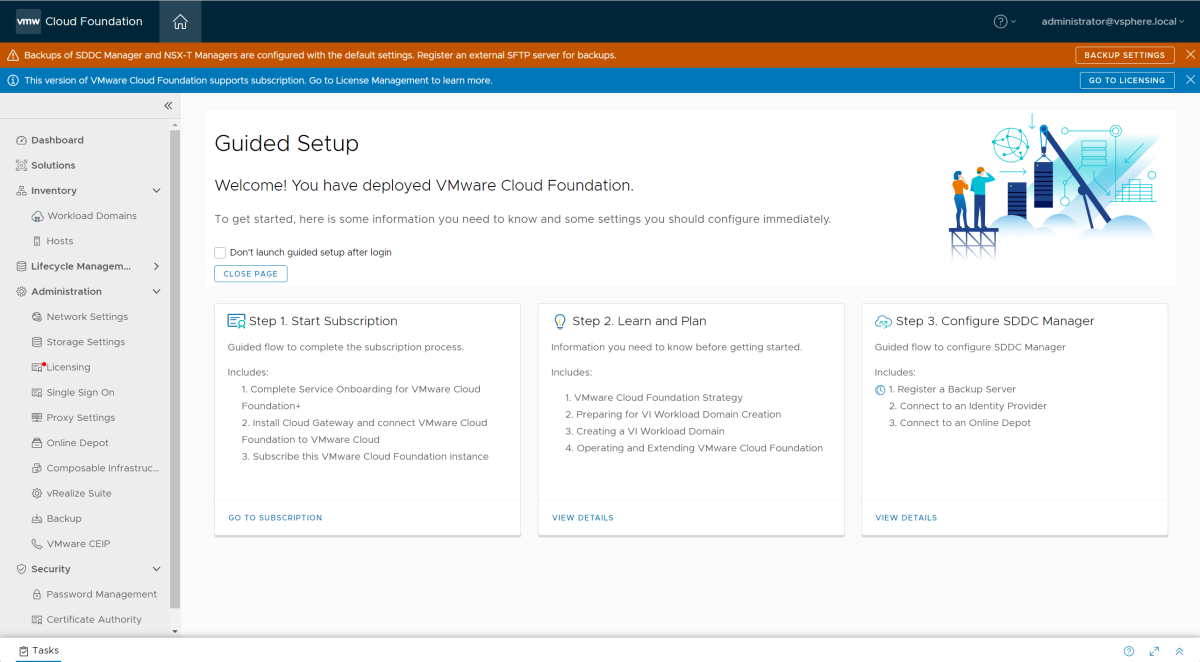Click the Home icon in top bar
Image resolution: width=1200 pixels, height=662 pixels.
180,22
